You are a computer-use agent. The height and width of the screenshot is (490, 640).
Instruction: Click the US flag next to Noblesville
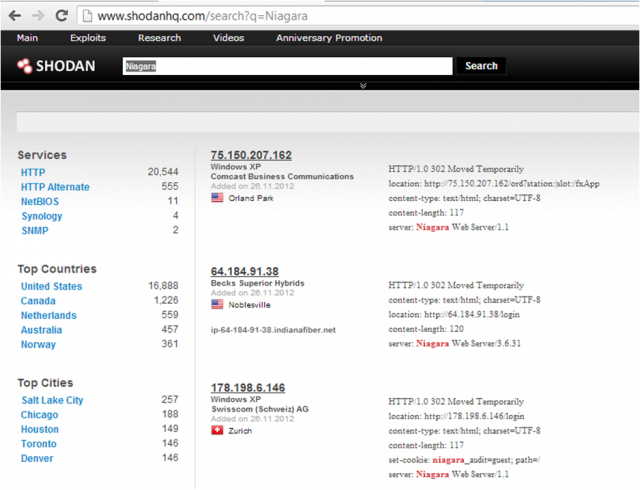(x=217, y=305)
